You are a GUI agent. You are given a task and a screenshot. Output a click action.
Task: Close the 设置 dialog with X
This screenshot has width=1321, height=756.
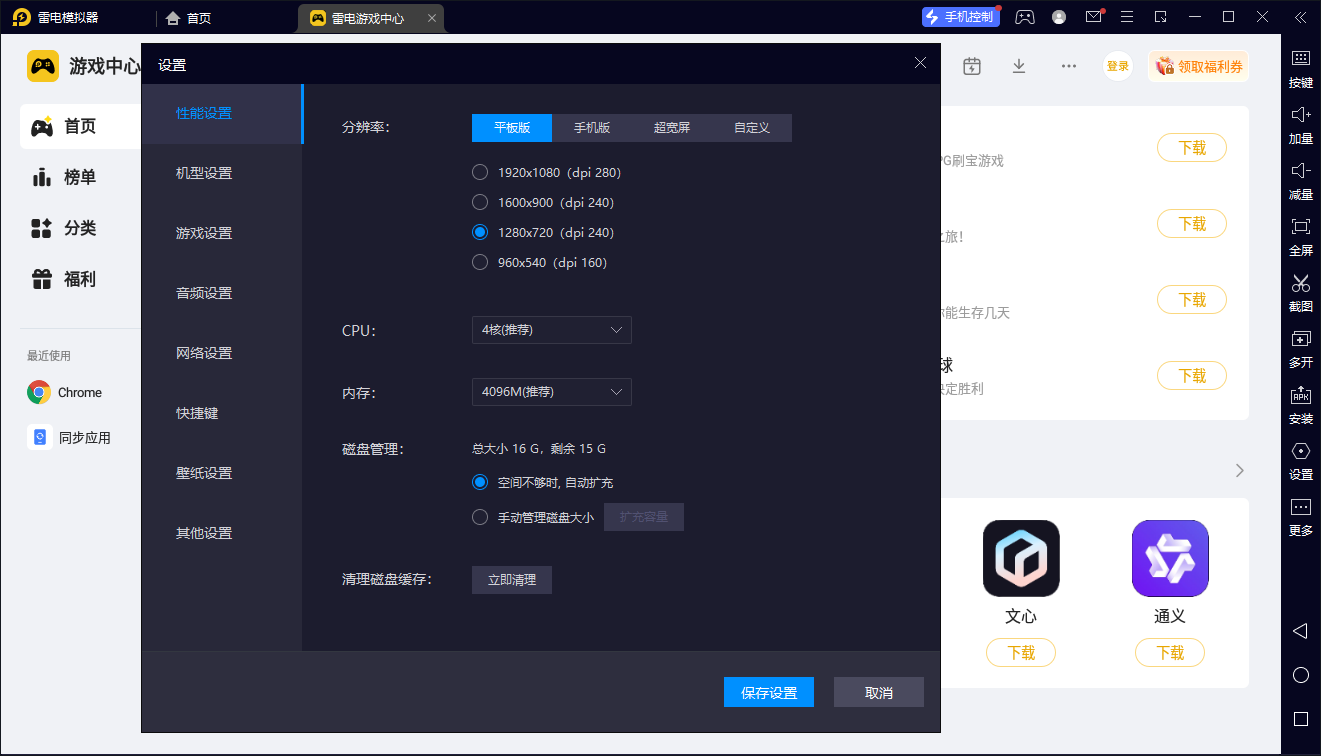[920, 63]
